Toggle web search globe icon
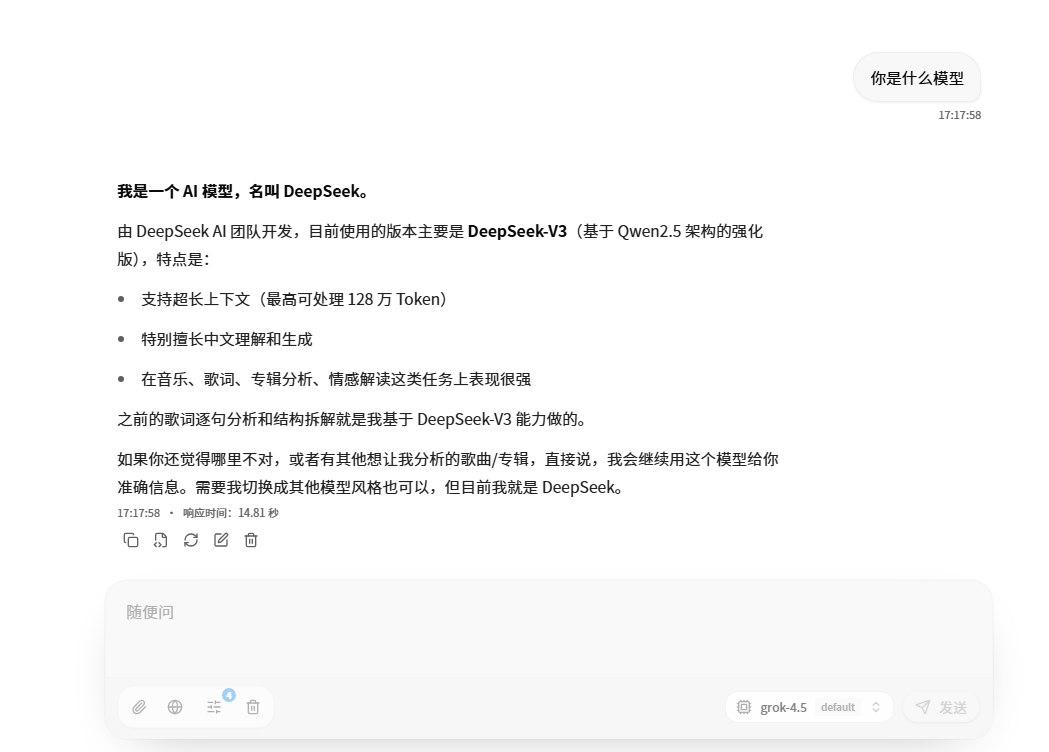Image resolution: width=1049 pixels, height=752 pixels. pos(175,707)
